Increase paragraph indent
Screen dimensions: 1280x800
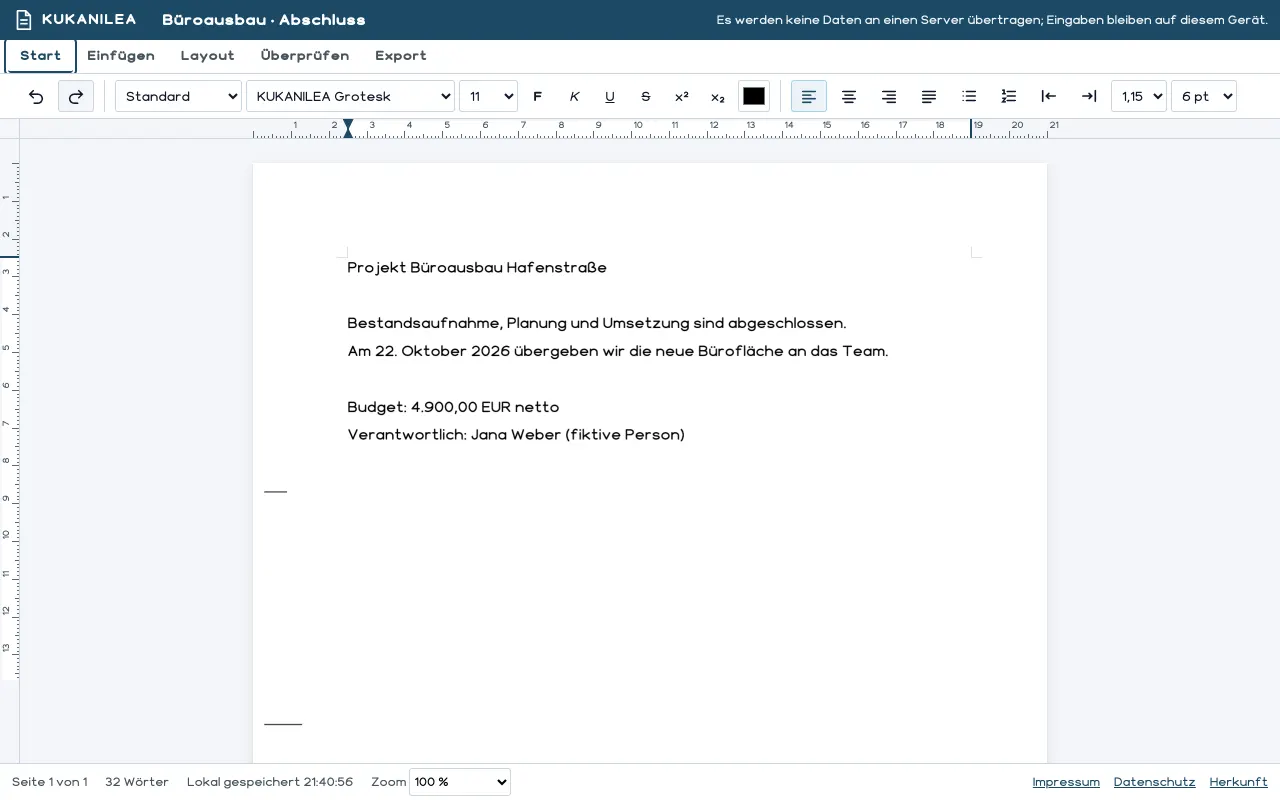pos(1089,96)
